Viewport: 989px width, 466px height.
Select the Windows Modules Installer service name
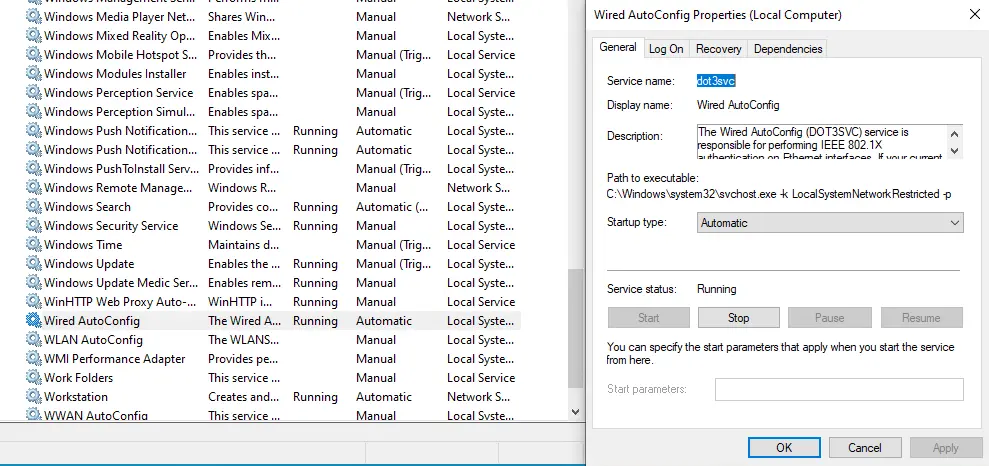pos(115,74)
